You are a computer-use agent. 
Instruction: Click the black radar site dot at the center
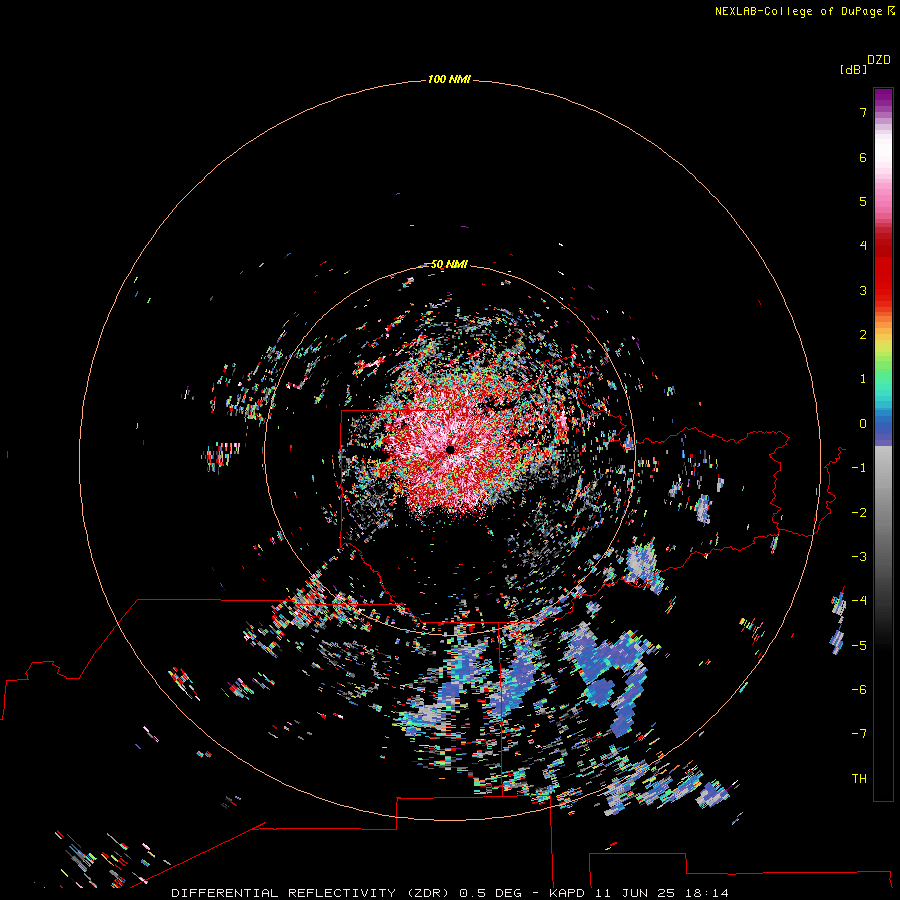coord(451,450)
